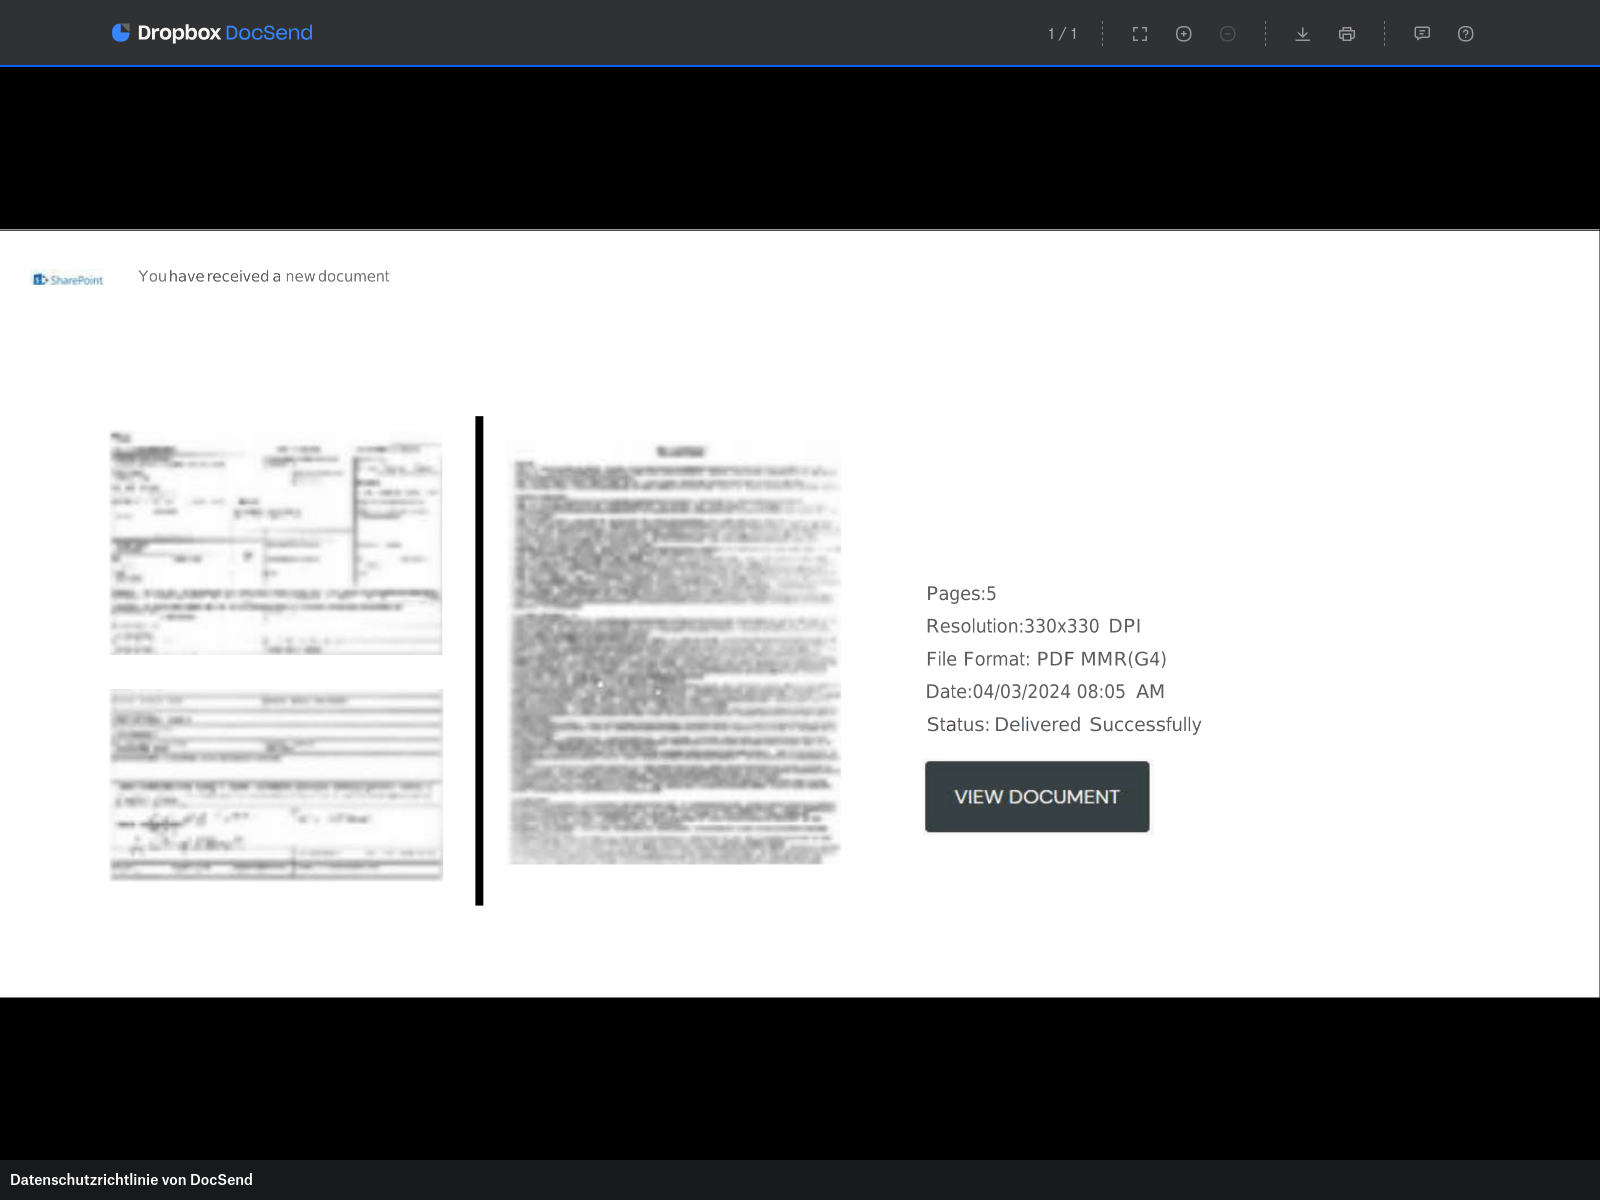Click the 'File Format: PDF MMR(G4)' text
Screen dimensions: 1600x1200
pyautogui.click(x=1046, y=659)
